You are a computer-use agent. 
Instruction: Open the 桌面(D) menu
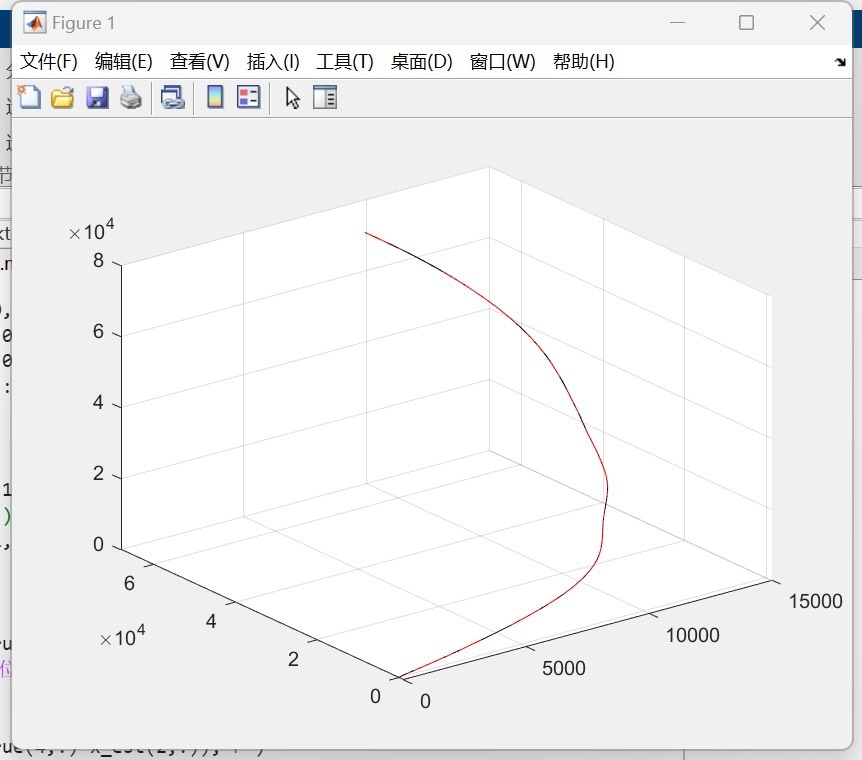pos(421,62)
